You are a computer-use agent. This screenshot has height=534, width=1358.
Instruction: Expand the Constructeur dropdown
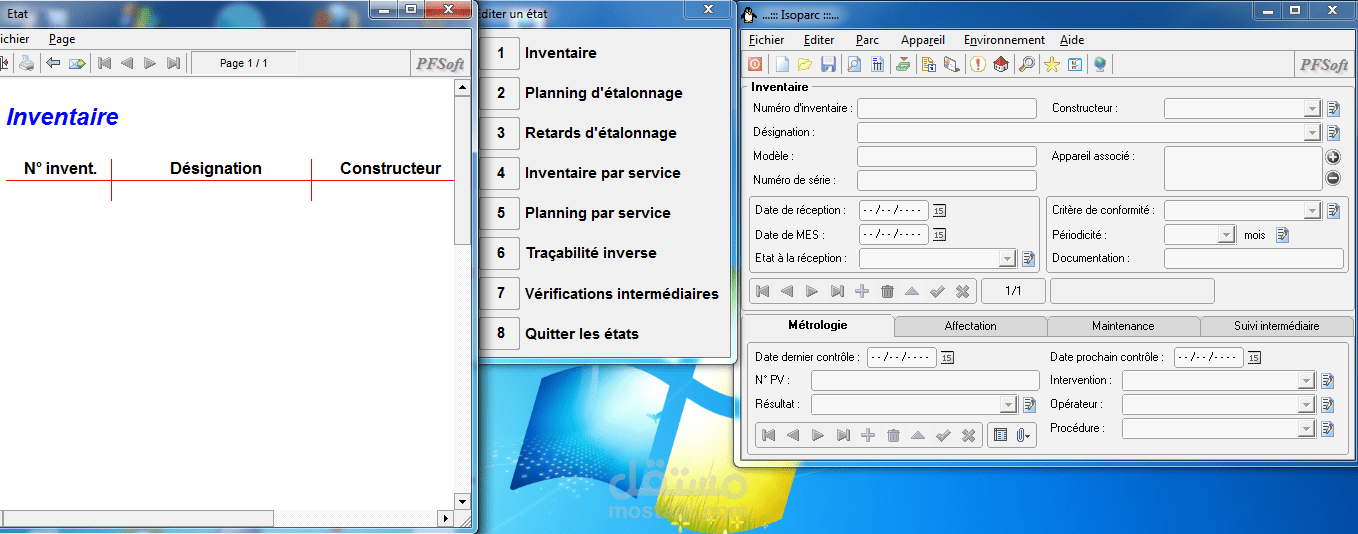coord(1312,108)
